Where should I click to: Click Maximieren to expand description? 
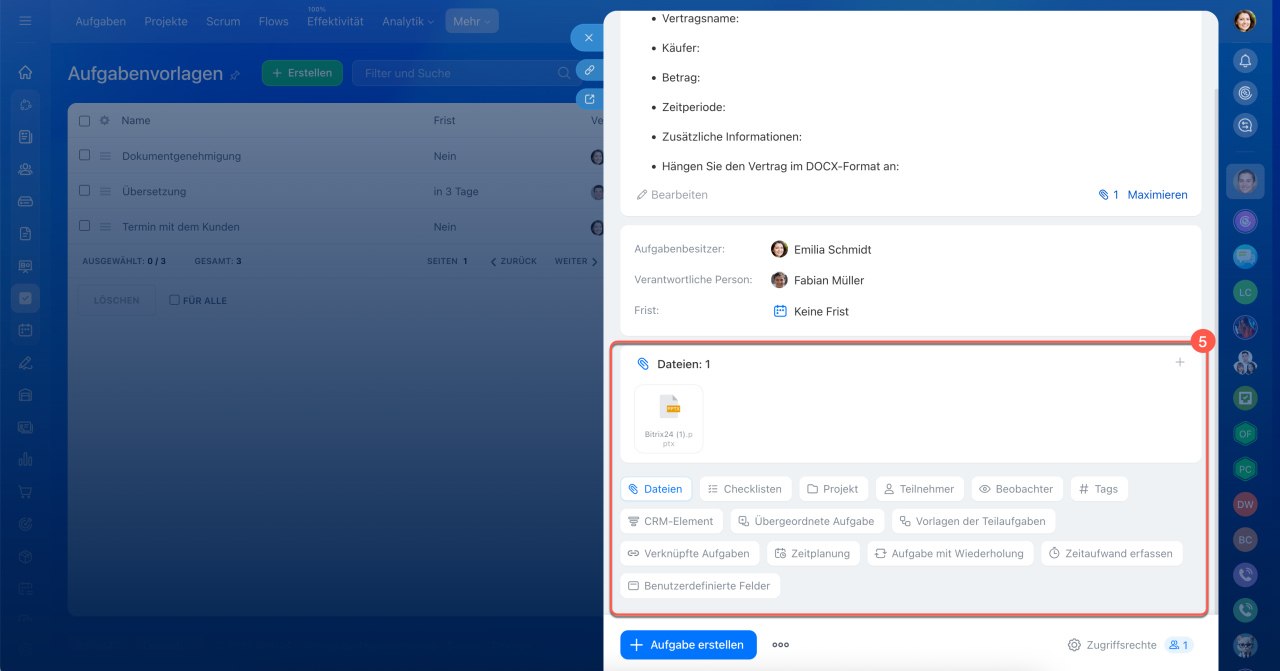point(1157,195)
